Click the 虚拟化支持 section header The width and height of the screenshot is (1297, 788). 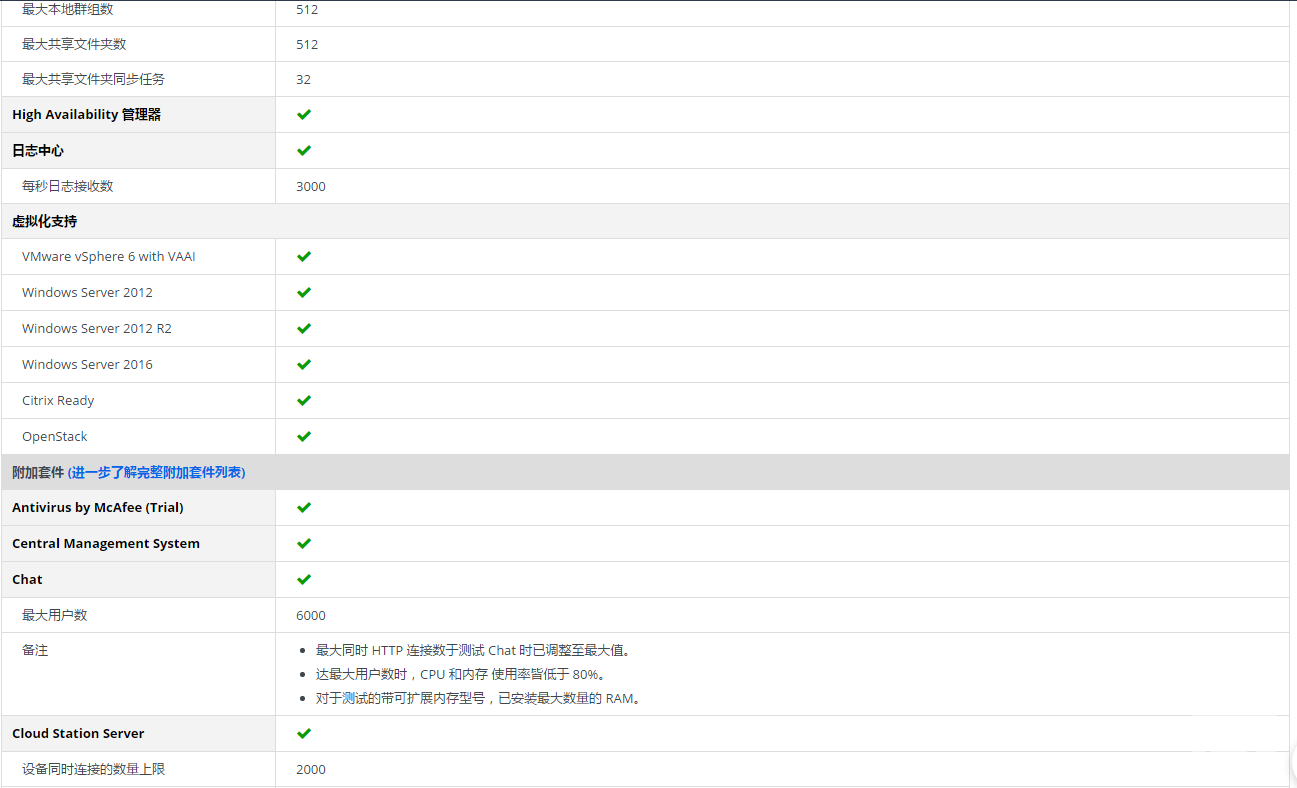(x=44, y=221)
